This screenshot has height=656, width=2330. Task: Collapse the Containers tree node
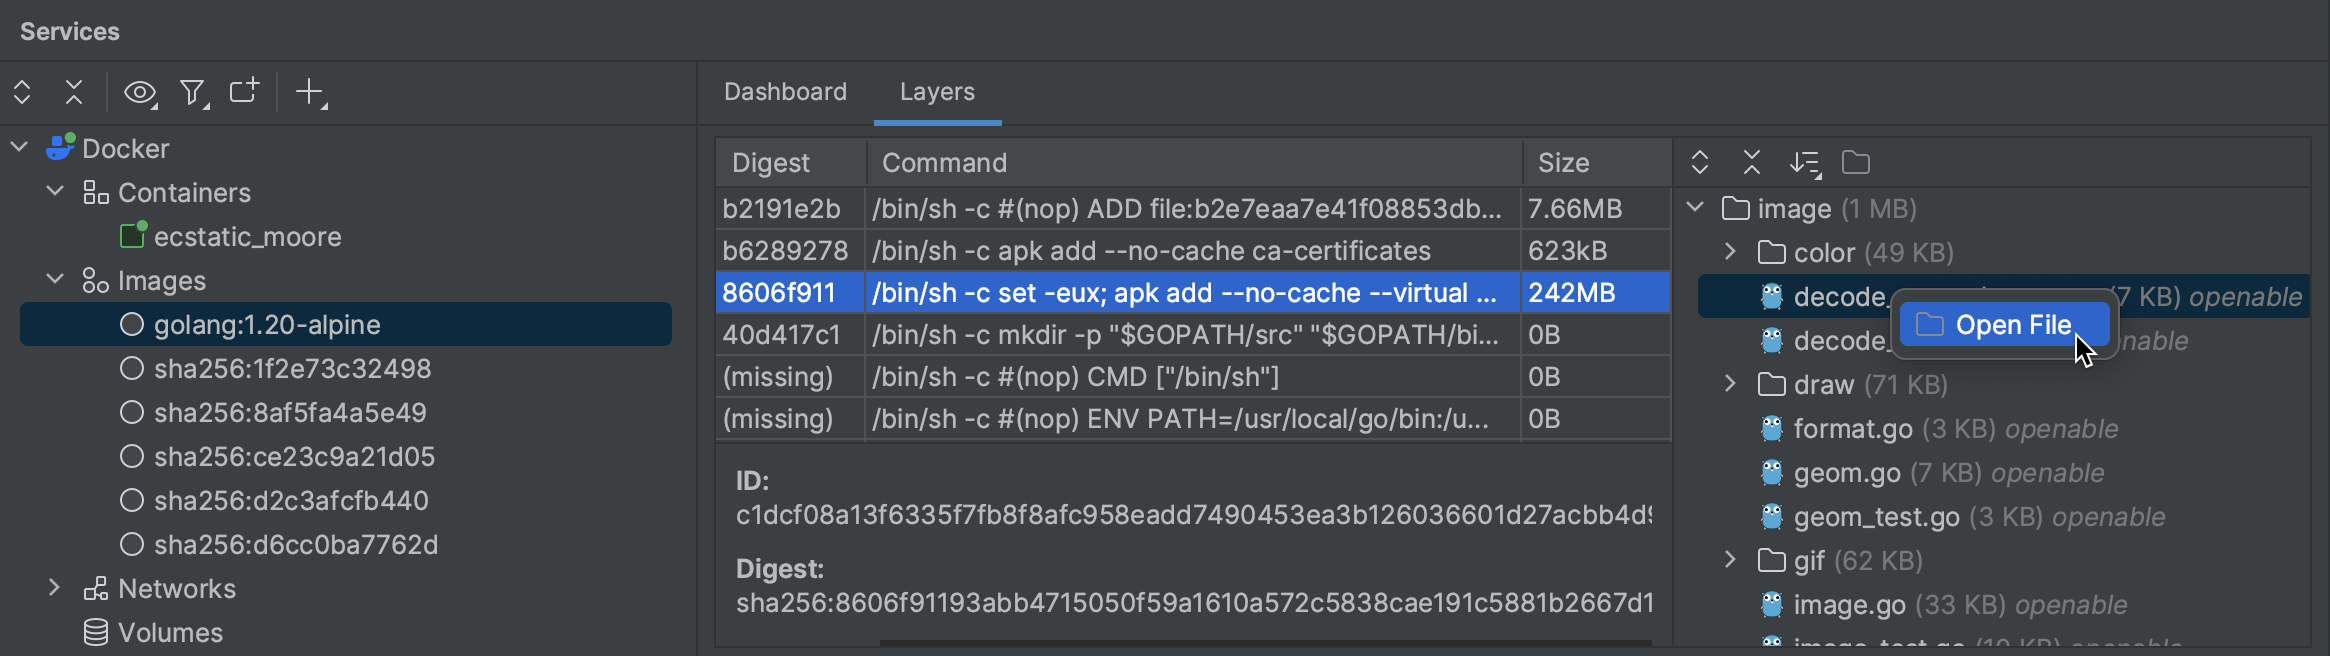(56, 192)
